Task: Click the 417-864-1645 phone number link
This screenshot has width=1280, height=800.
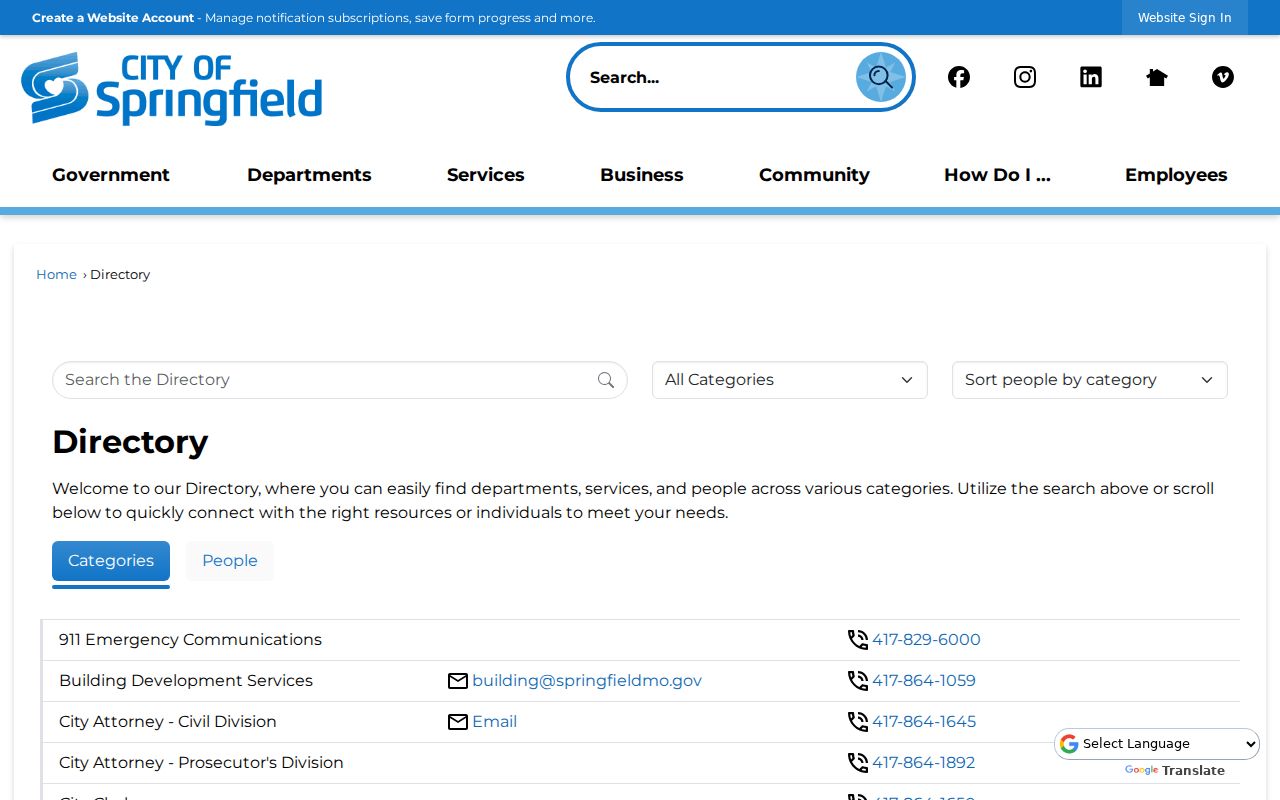Action: [x=924, y=722]
